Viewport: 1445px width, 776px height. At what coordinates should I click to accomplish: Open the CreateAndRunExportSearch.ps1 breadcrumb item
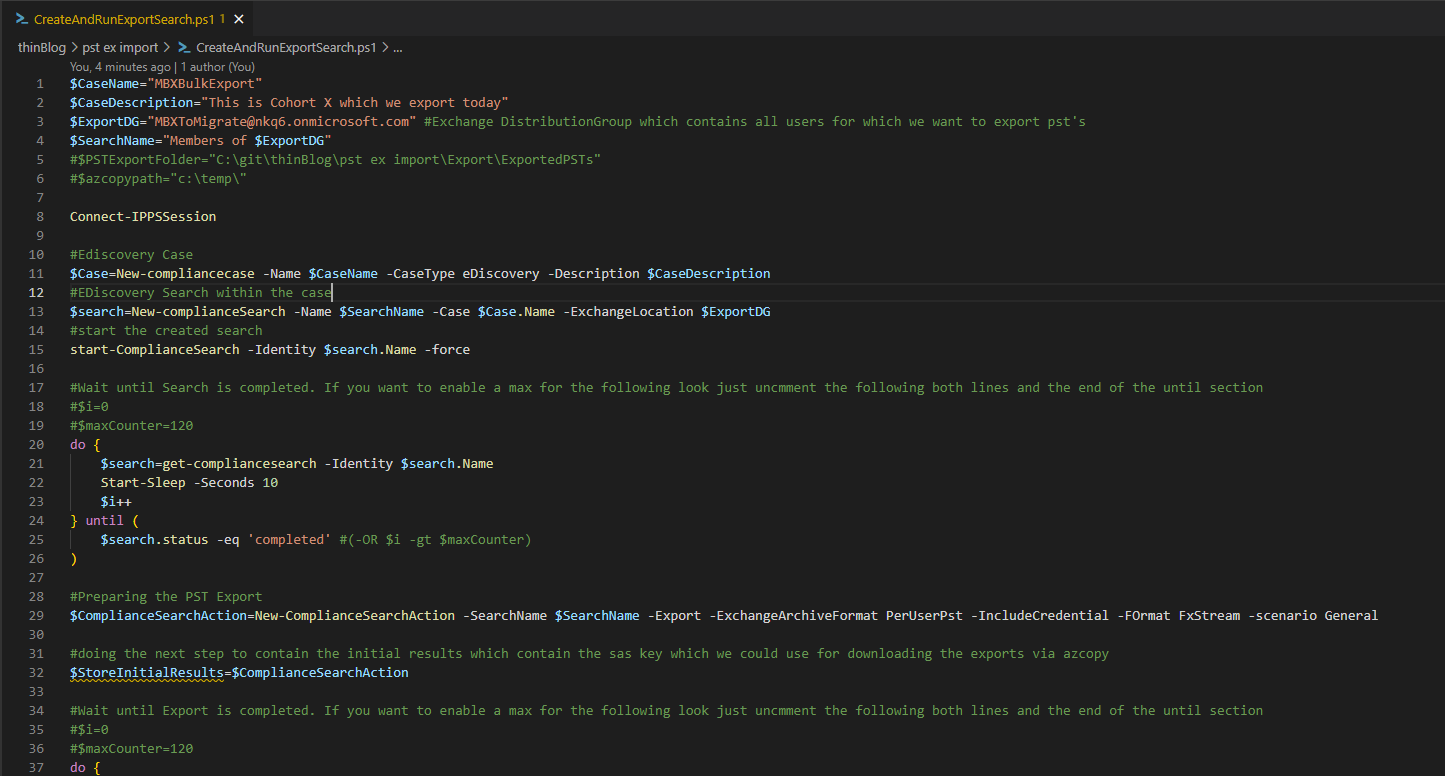[x=286, y=47]
